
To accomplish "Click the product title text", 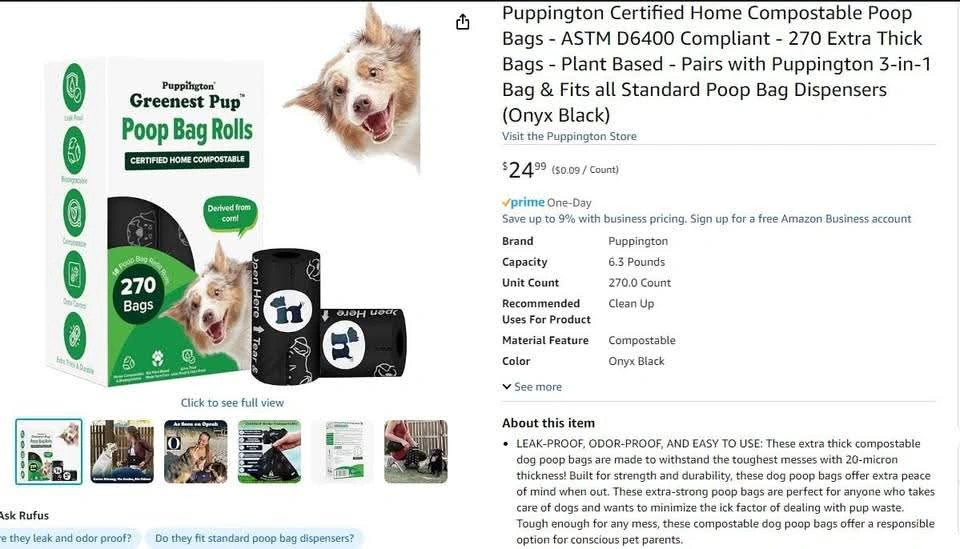I will [716, 64].
